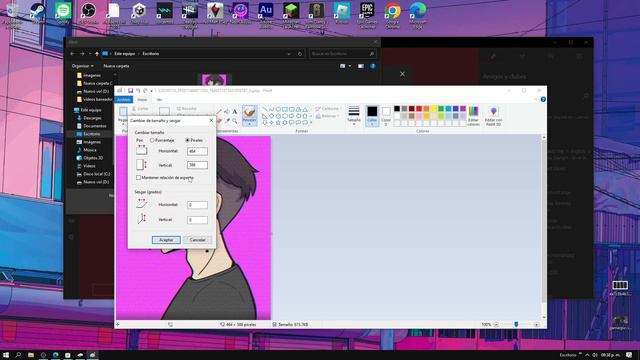Select the Píxeles radio button
The image size is (640, 360).
tap(187, 140)
